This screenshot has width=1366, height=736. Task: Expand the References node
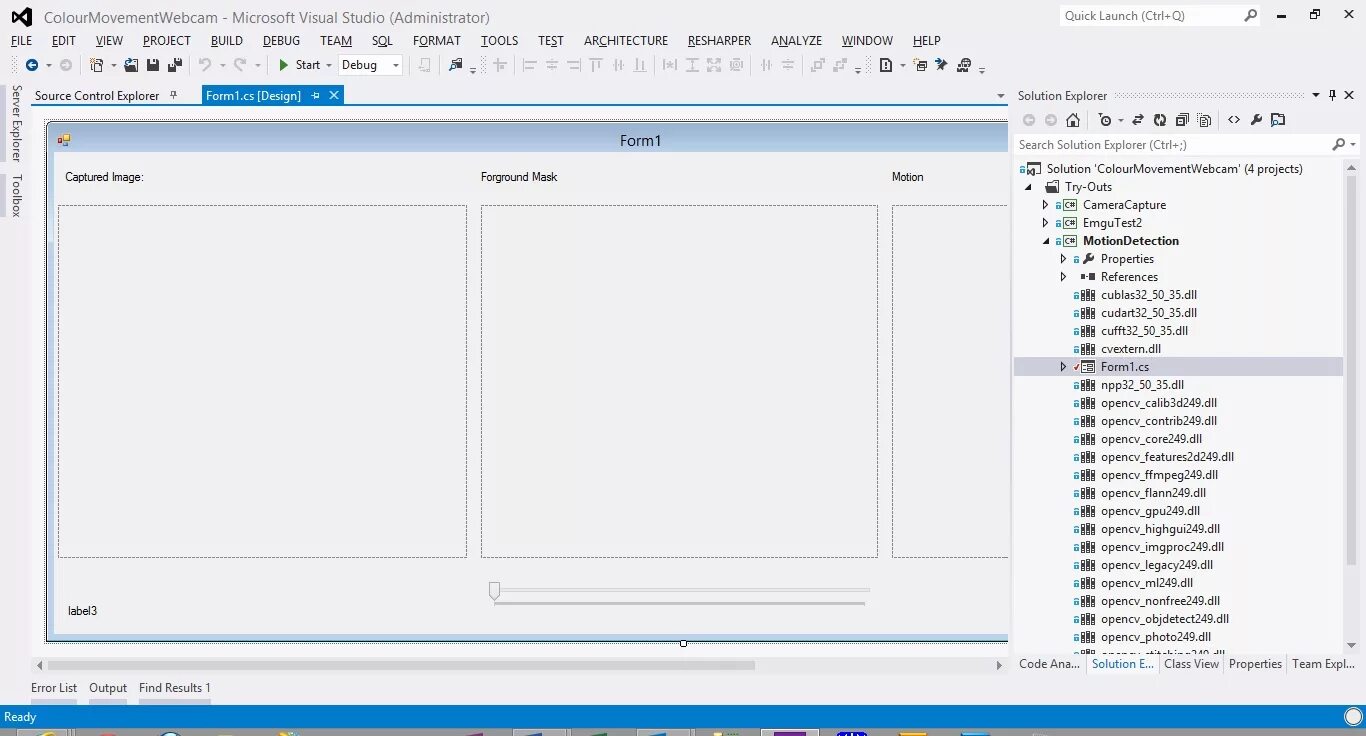1064,277
